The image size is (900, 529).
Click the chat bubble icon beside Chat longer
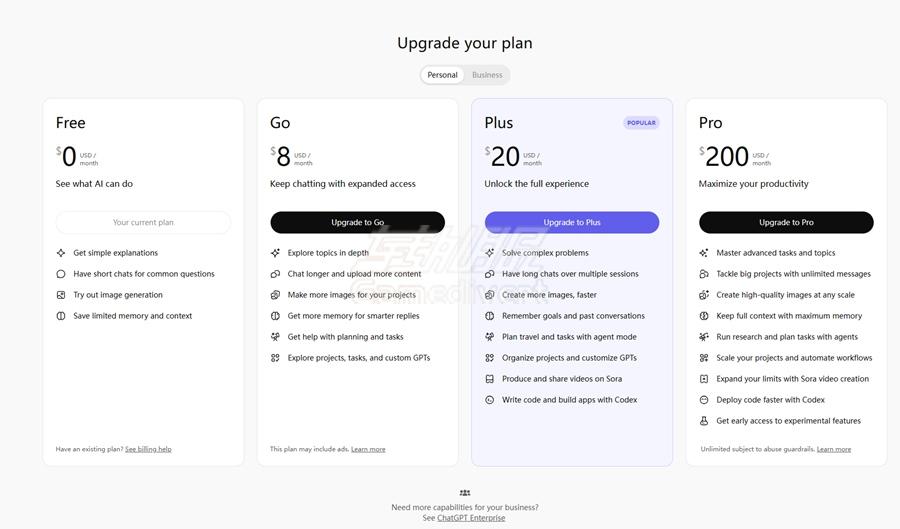pos(275,274)
